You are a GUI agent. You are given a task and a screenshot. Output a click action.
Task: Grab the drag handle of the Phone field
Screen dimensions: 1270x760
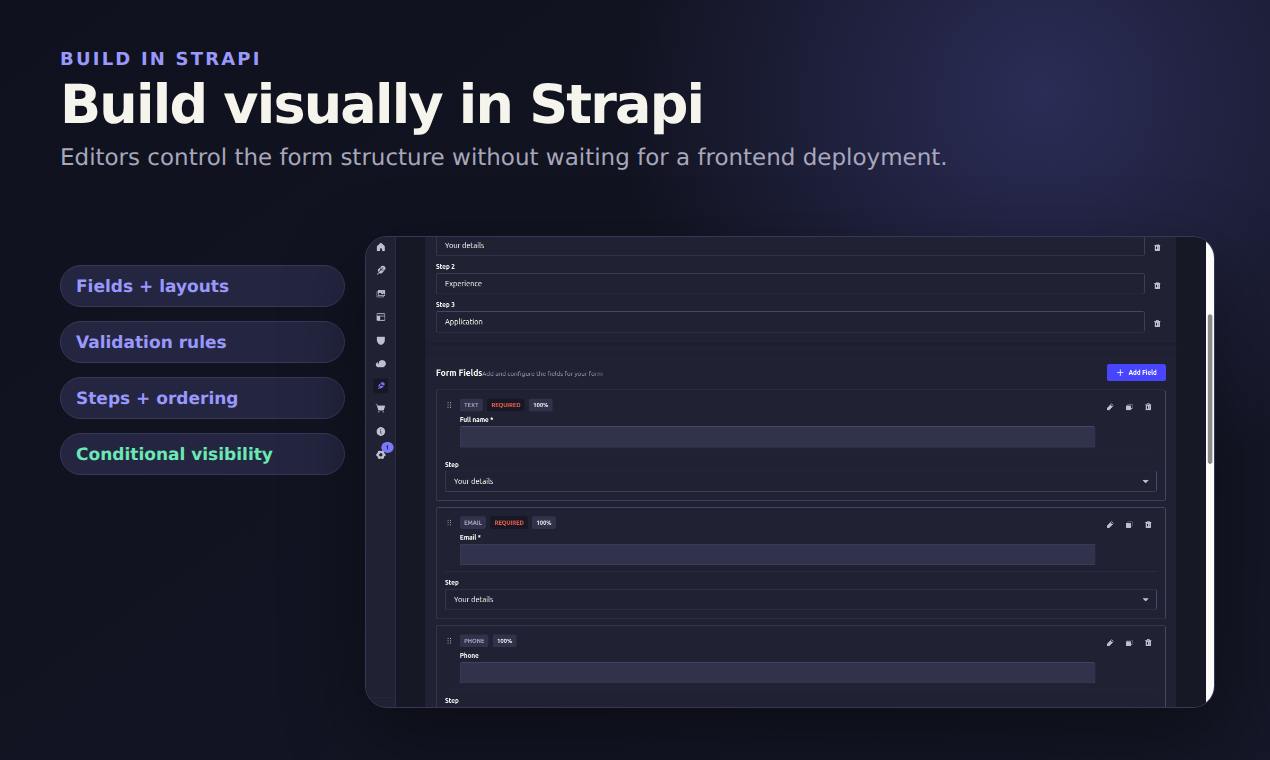click(449, 641)
